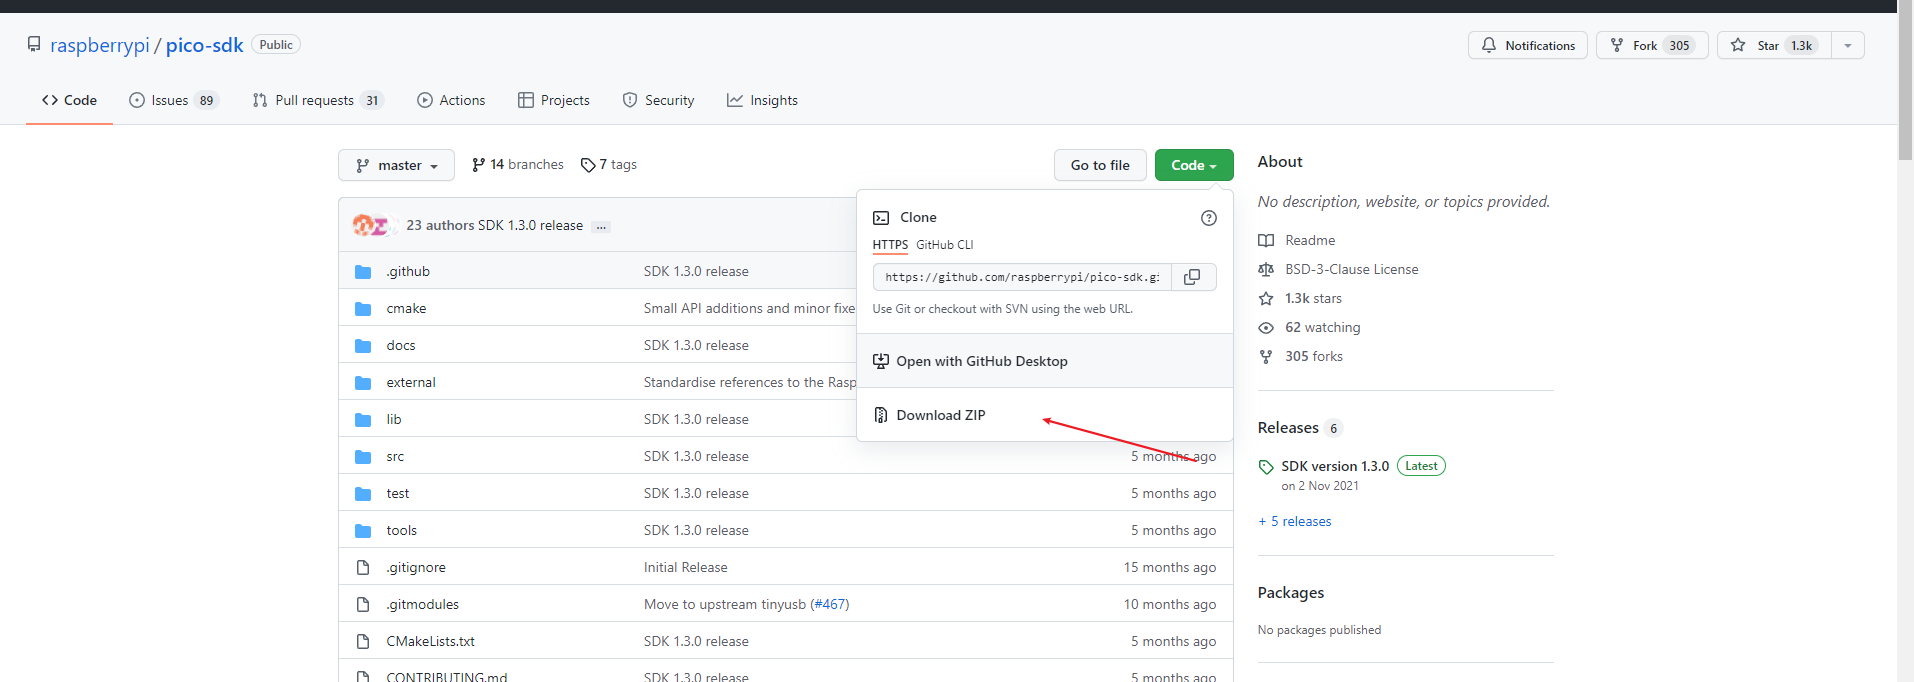Click Open with GitHub Desktop

pos(1044,361)
